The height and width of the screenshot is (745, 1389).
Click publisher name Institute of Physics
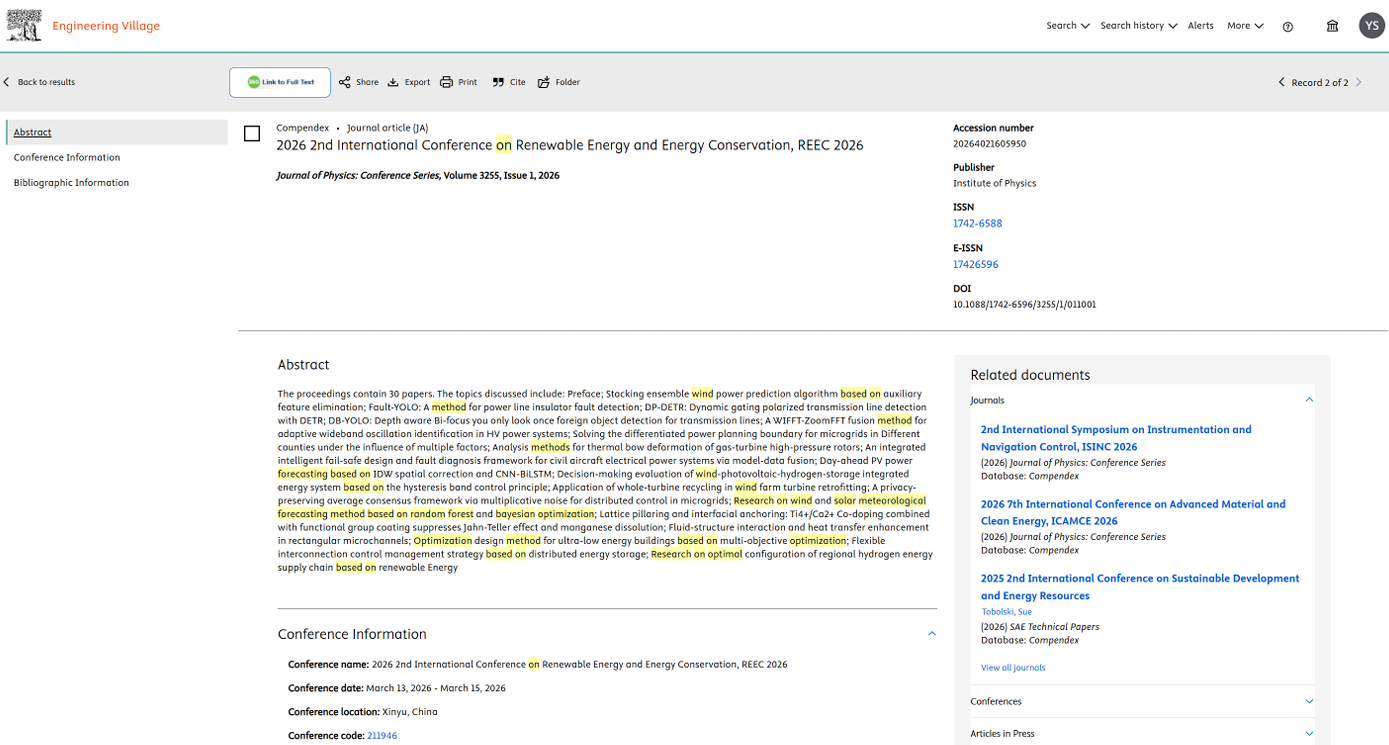coord(994,184)
